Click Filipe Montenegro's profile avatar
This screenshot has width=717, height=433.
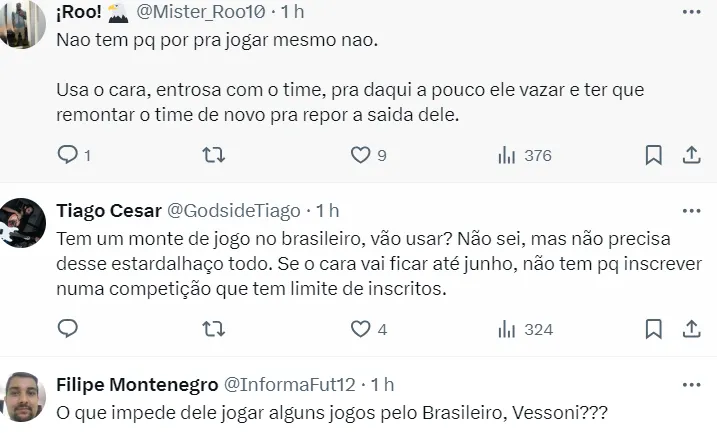pyautogui.click(x=25, y=398)
